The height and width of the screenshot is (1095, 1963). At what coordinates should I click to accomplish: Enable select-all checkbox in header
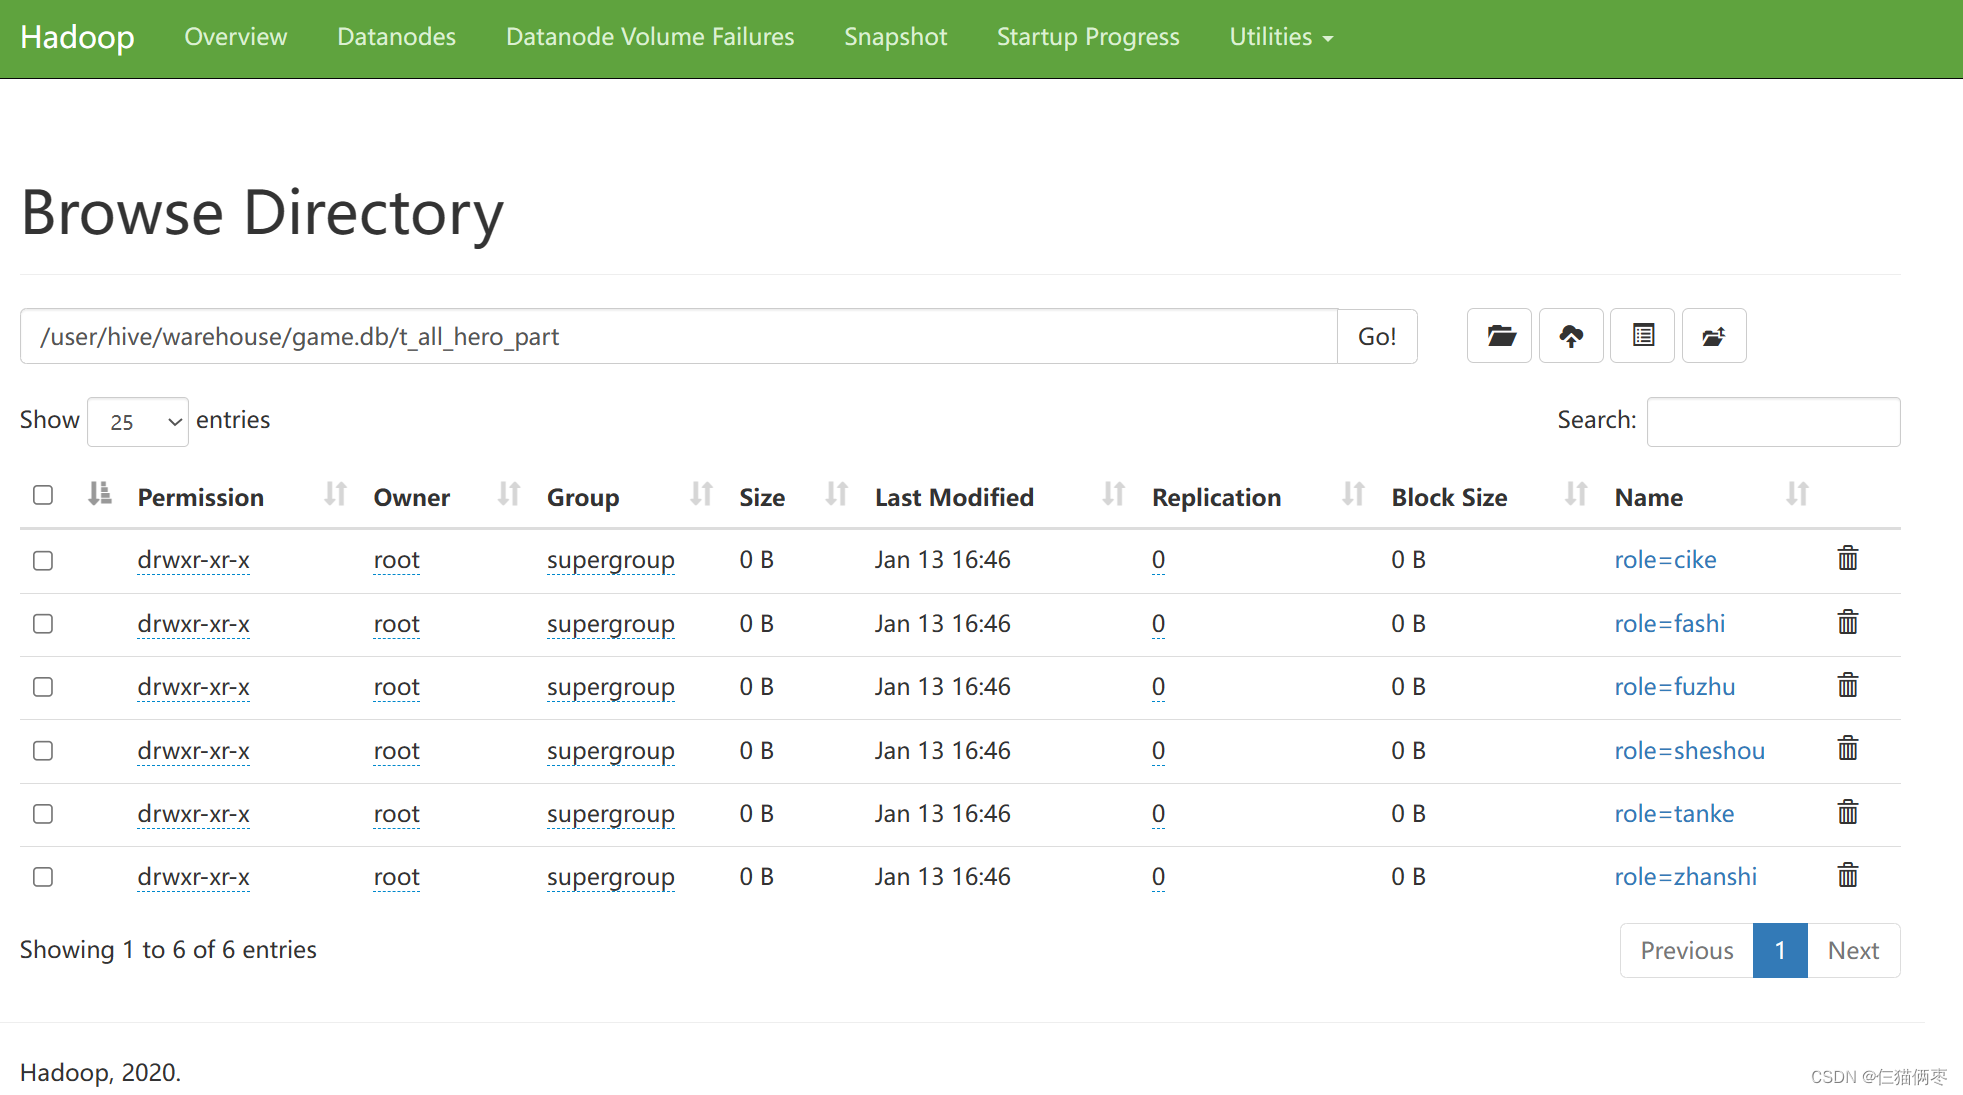pyautogui.click(x=43, y=495)
